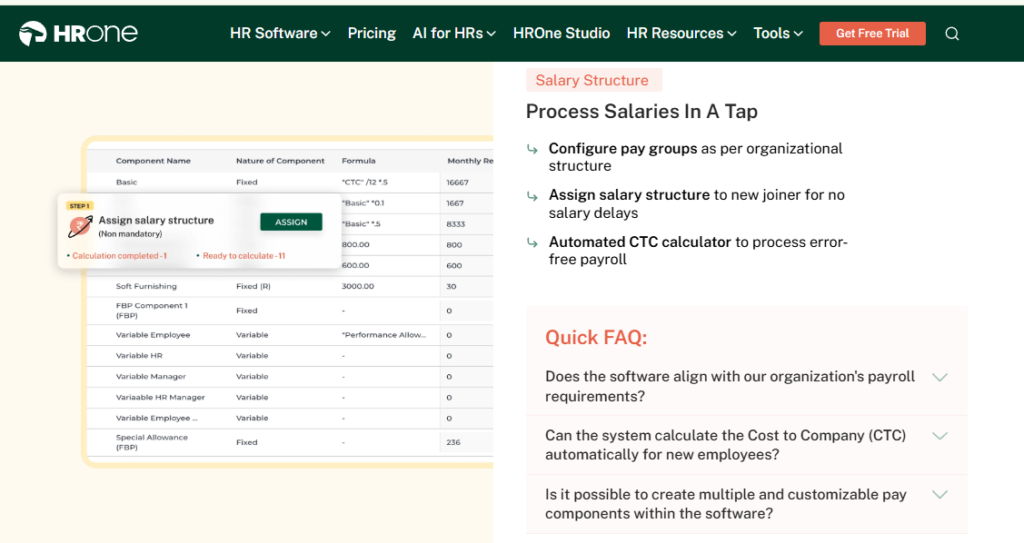This screenshot has width=1024, height=543.
Task: Click the Automated CTC calculator bullet text
Action: click(697, 250)
